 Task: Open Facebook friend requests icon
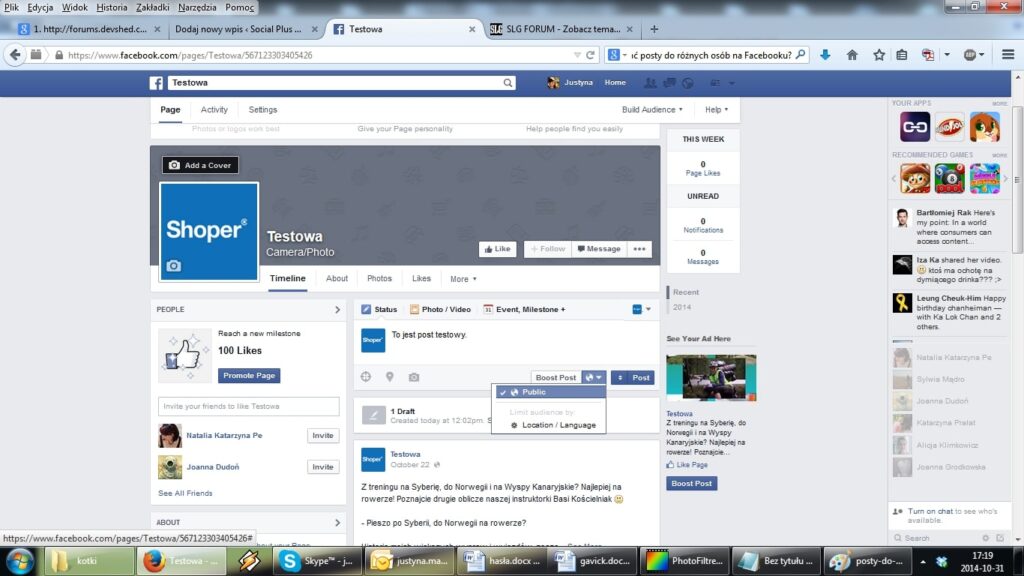tap(652, 83)
